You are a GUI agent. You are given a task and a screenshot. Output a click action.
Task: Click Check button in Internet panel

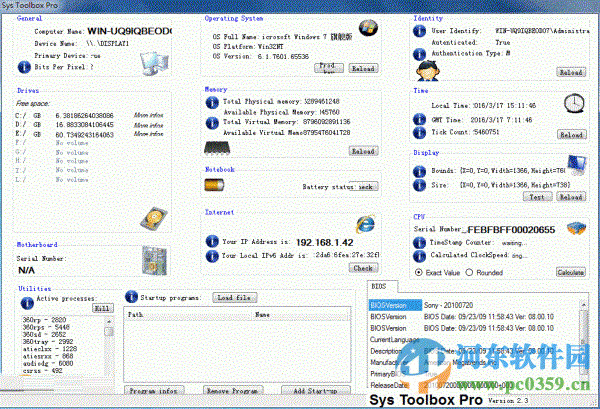pyautogui.click(x=363, y=268)
